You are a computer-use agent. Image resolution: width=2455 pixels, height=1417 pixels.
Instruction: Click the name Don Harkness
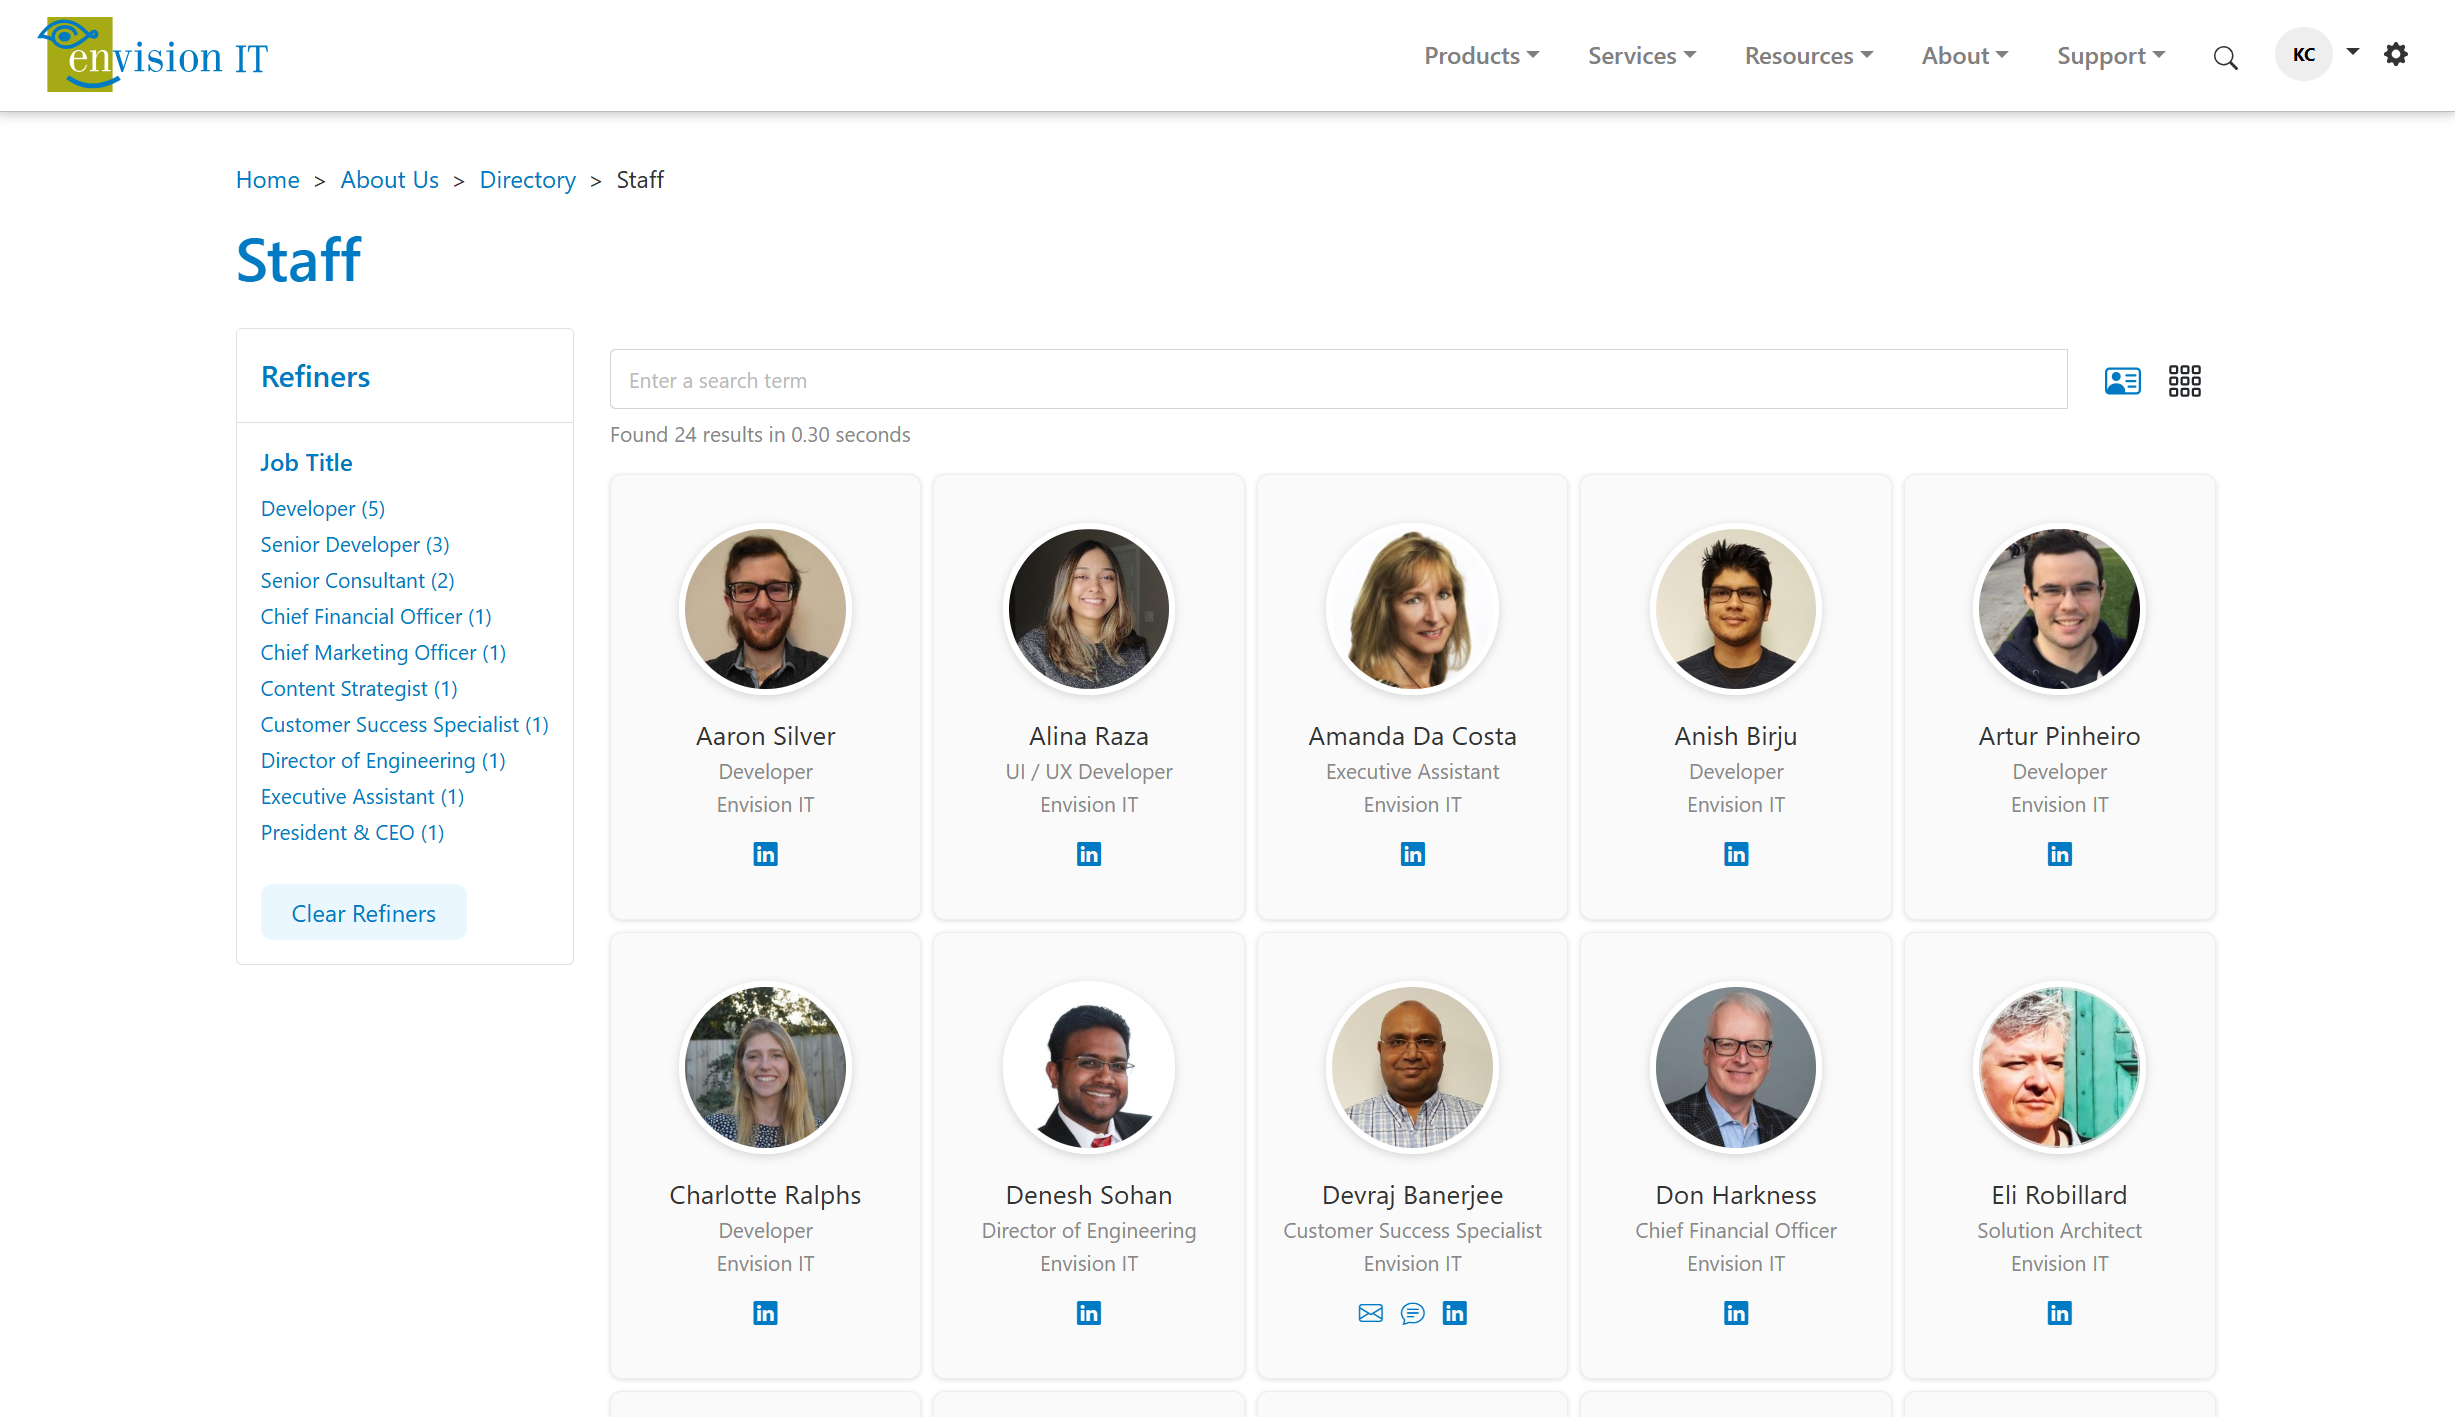[x=1736, y=1195]
